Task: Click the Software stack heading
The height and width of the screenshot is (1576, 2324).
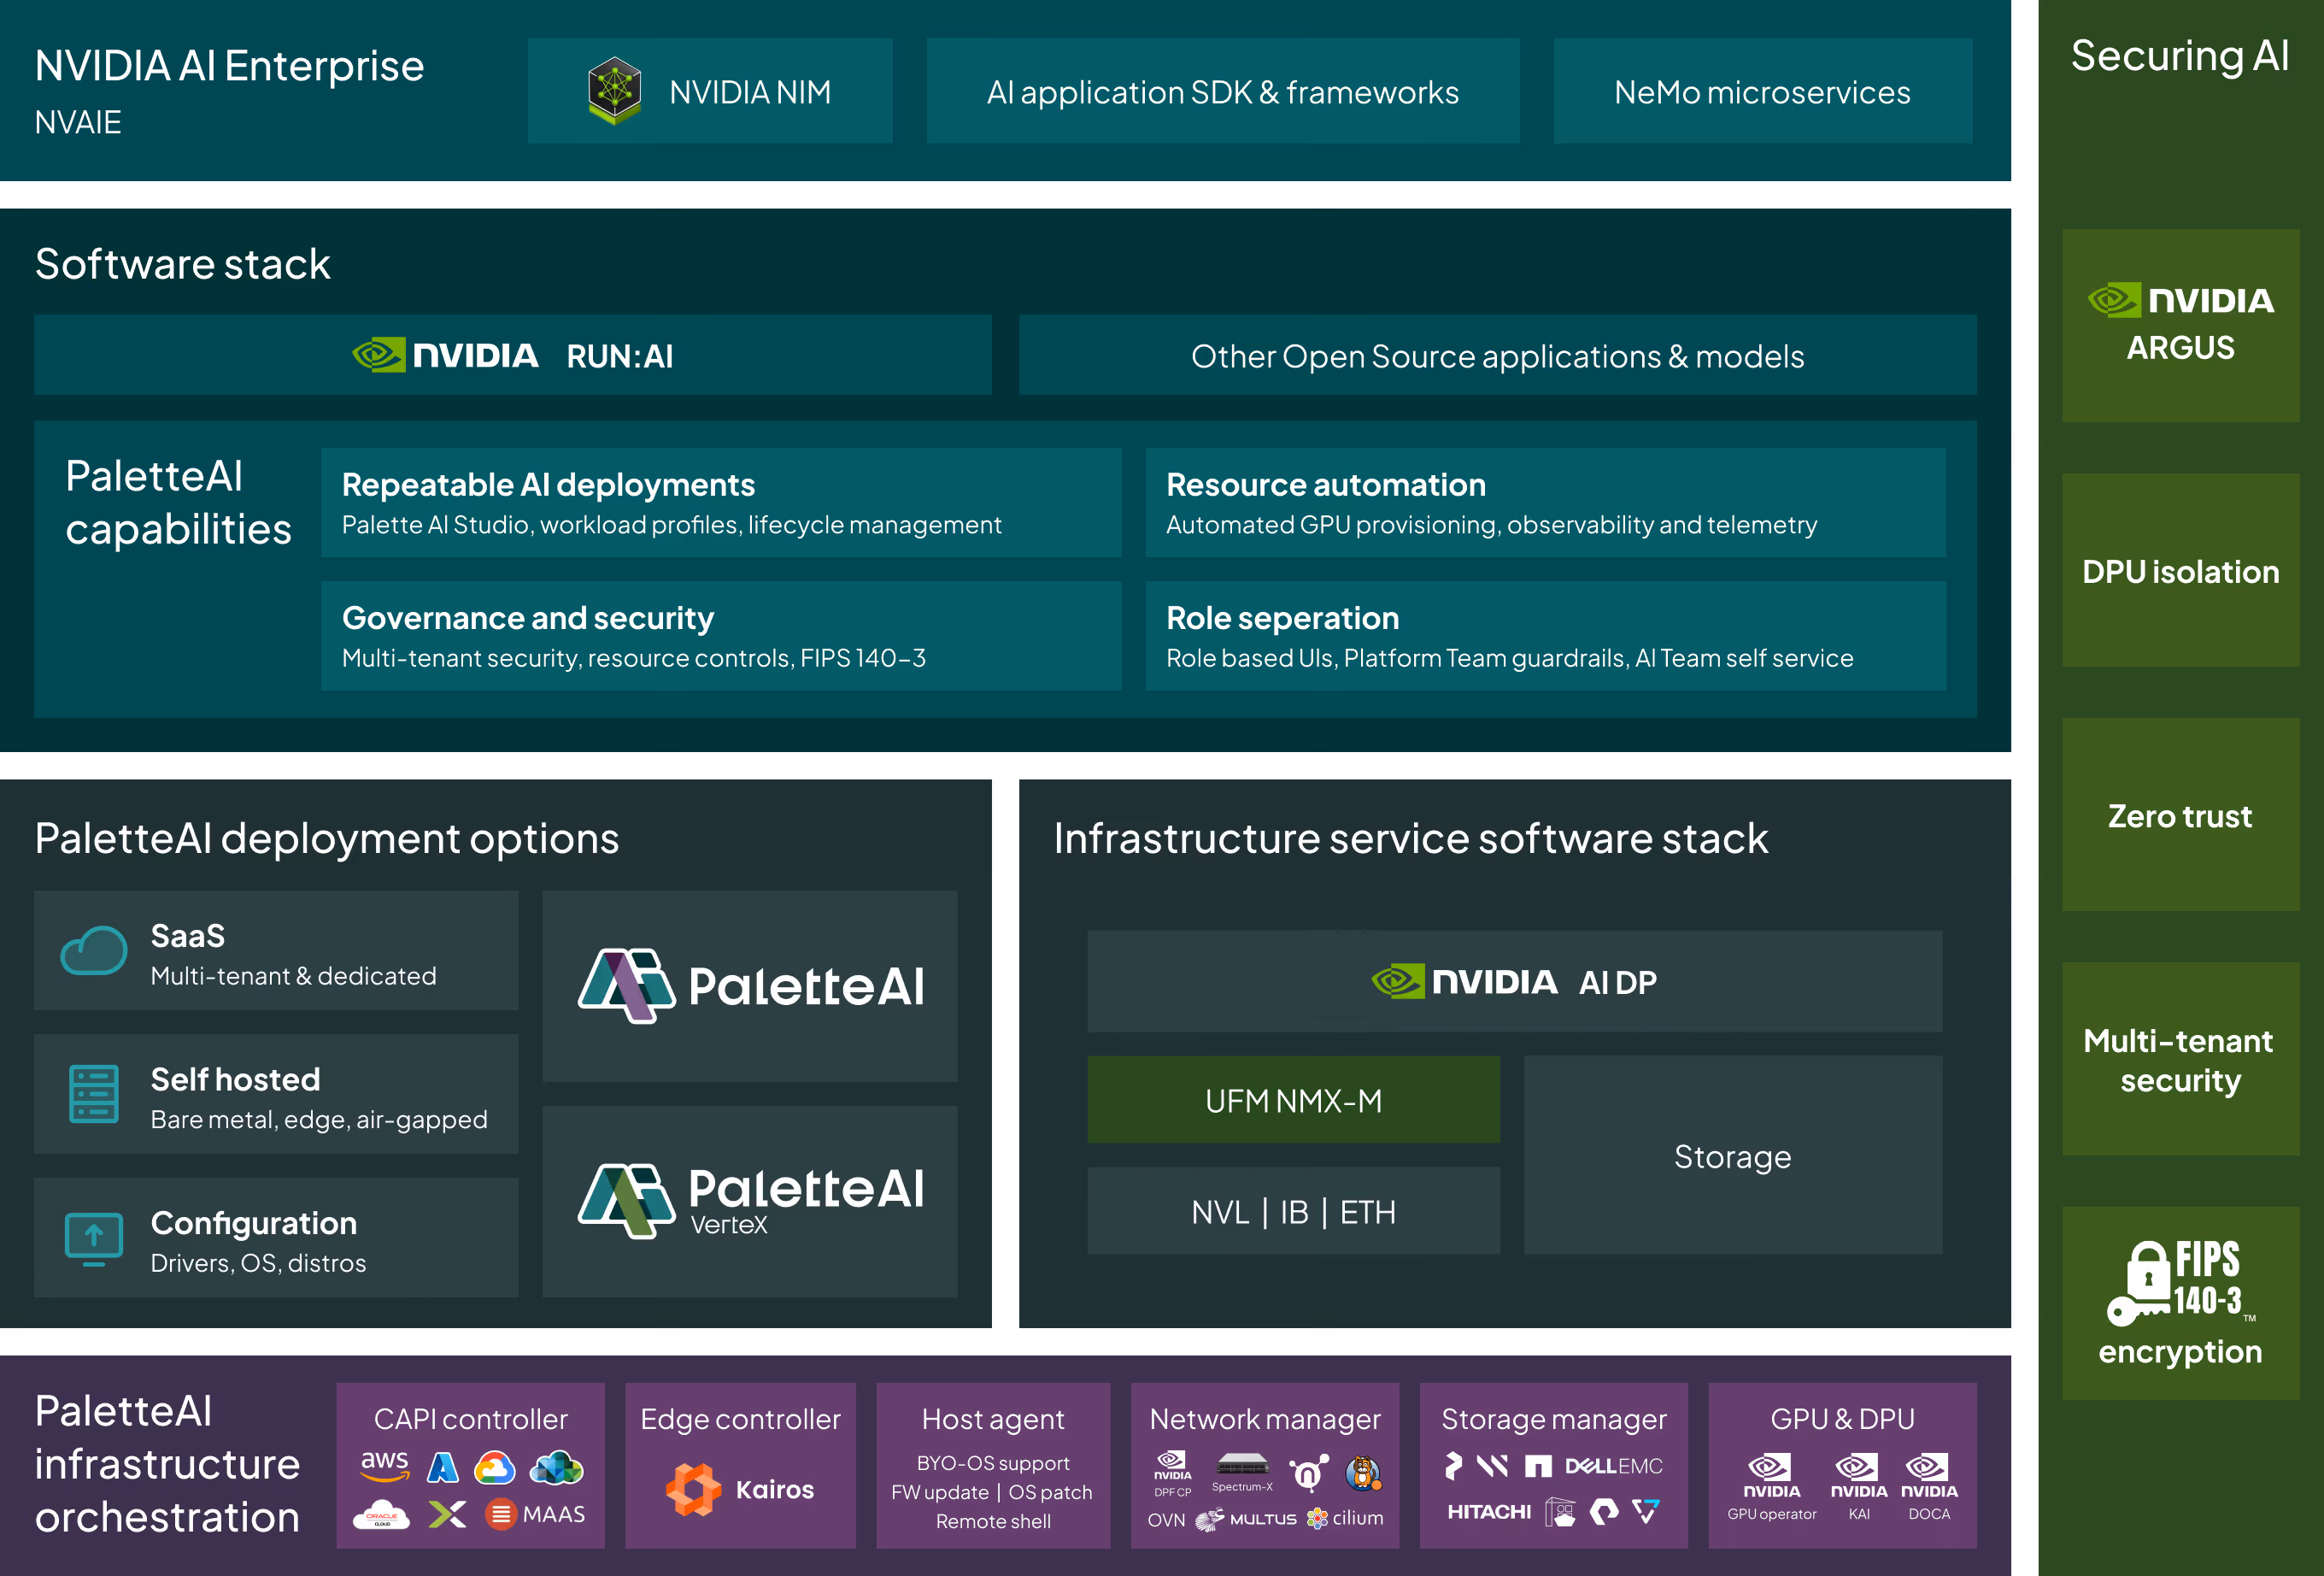Action: (x=183, y=264)
